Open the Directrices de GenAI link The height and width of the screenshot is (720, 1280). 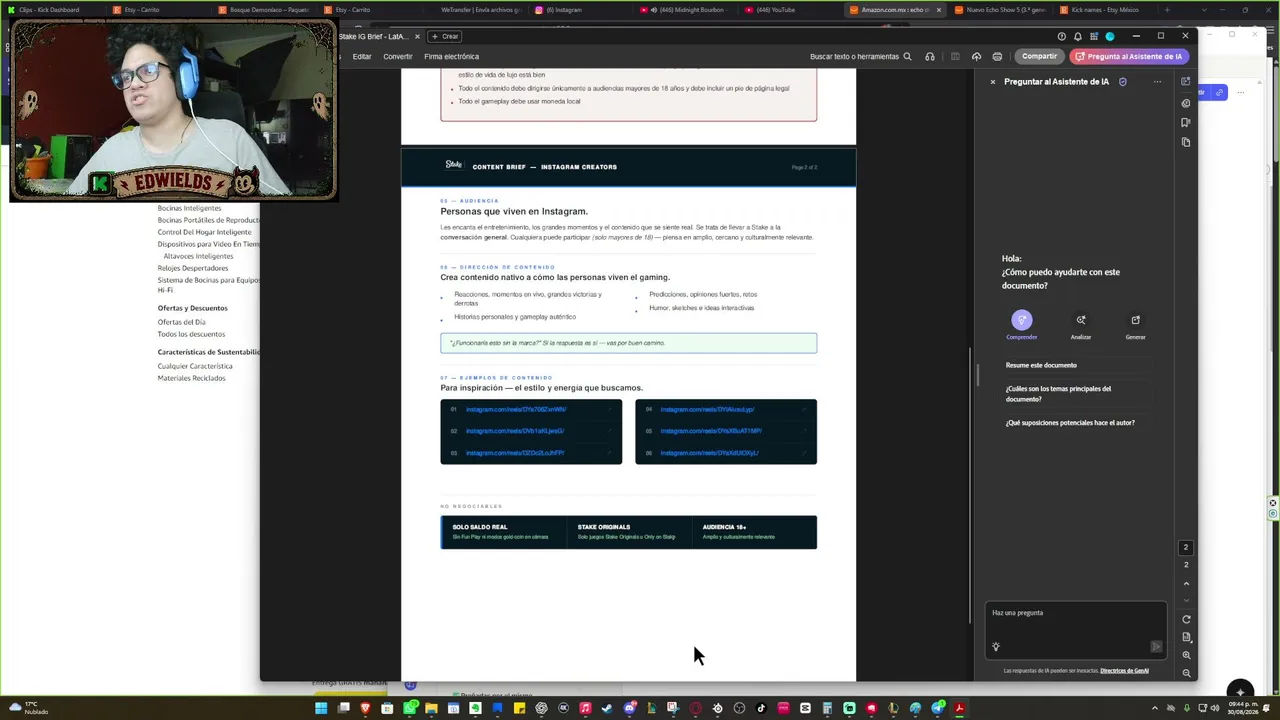(x=1124, y=671)
